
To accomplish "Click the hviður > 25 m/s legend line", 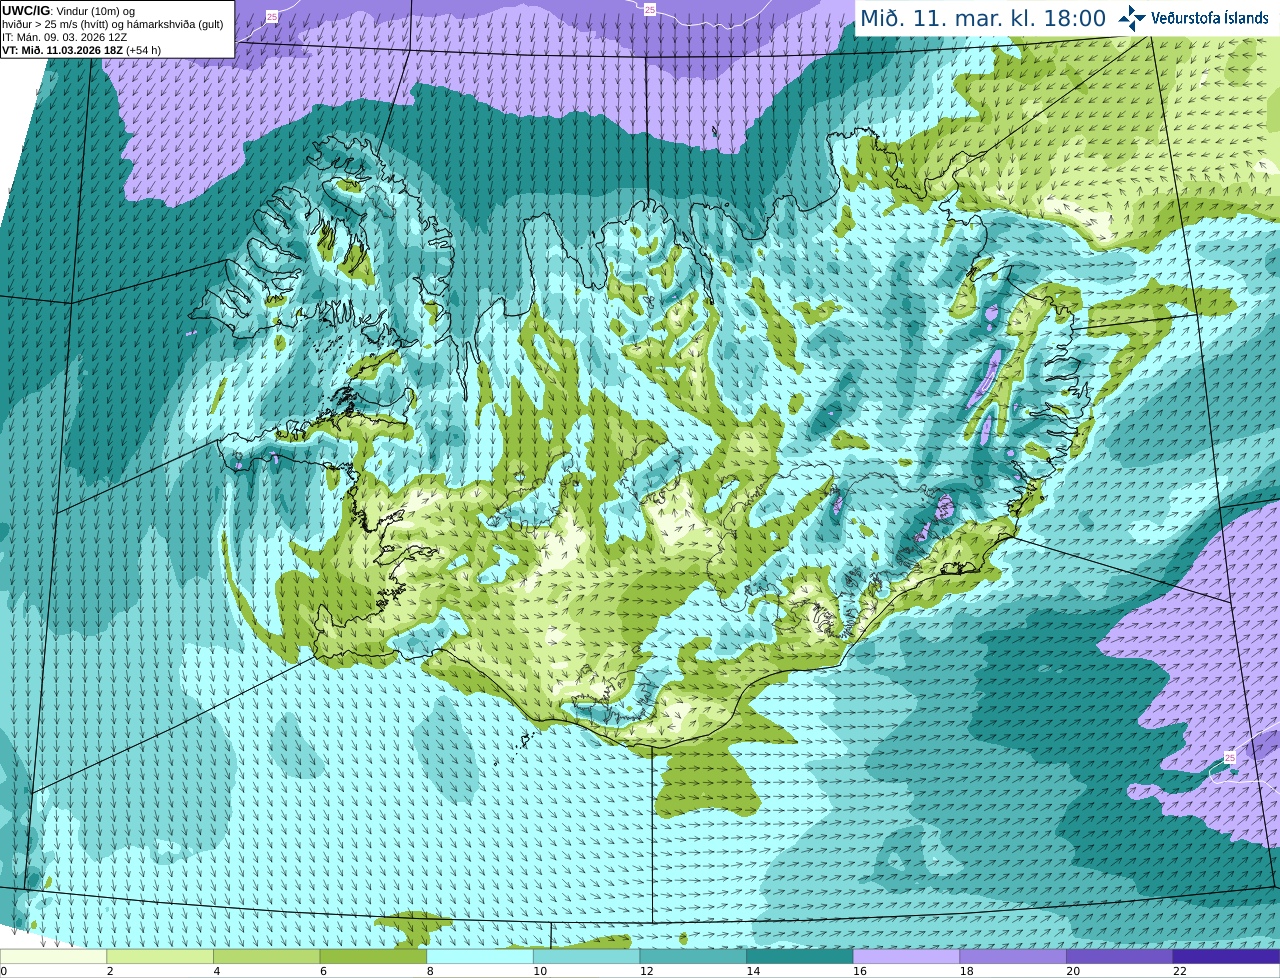I will [x=113, y=24].
